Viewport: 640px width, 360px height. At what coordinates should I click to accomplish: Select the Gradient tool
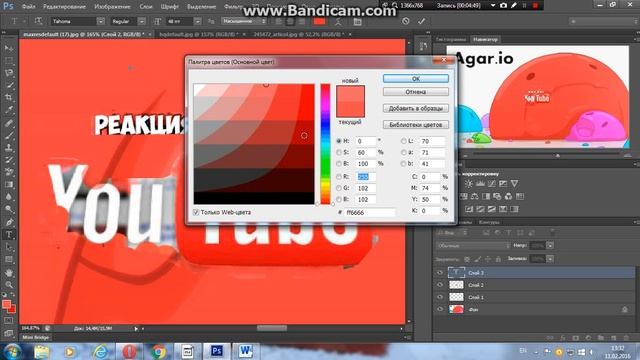click(x=9, y=184)
